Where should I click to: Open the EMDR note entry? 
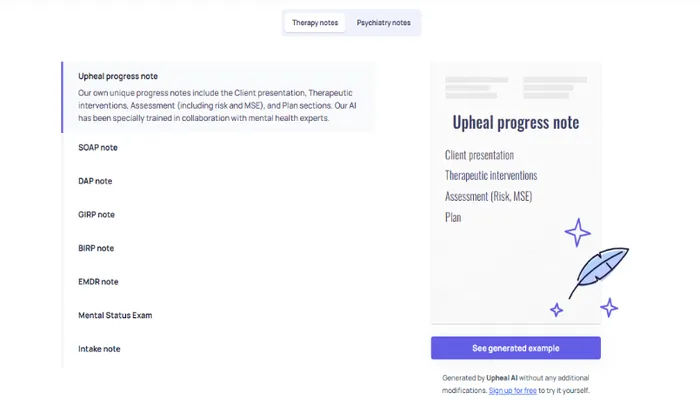pyautogui.click(x=98, y=282)
